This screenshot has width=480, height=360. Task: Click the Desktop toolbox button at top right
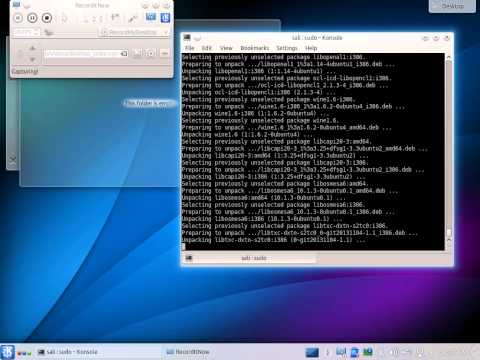click(452, 6)
